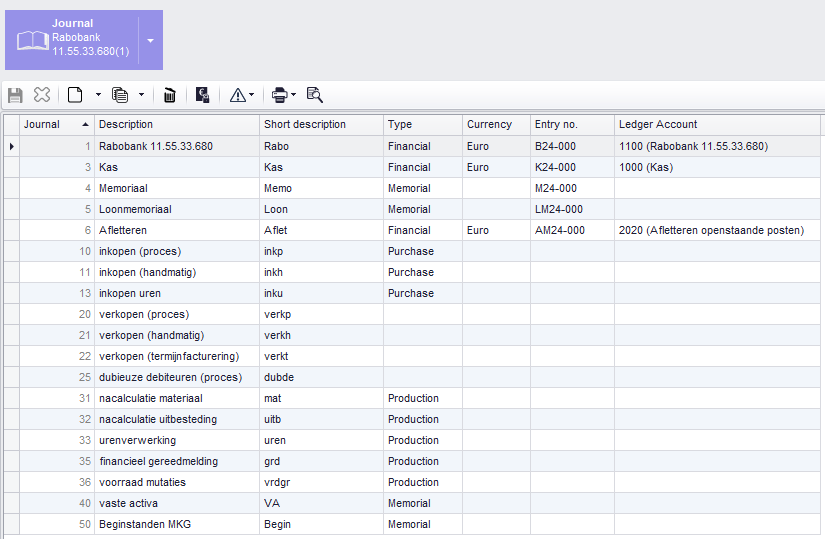The height and width of the screenshot is (539, 825).
Task: Select the Kas description cell
Action: point(177,167)
